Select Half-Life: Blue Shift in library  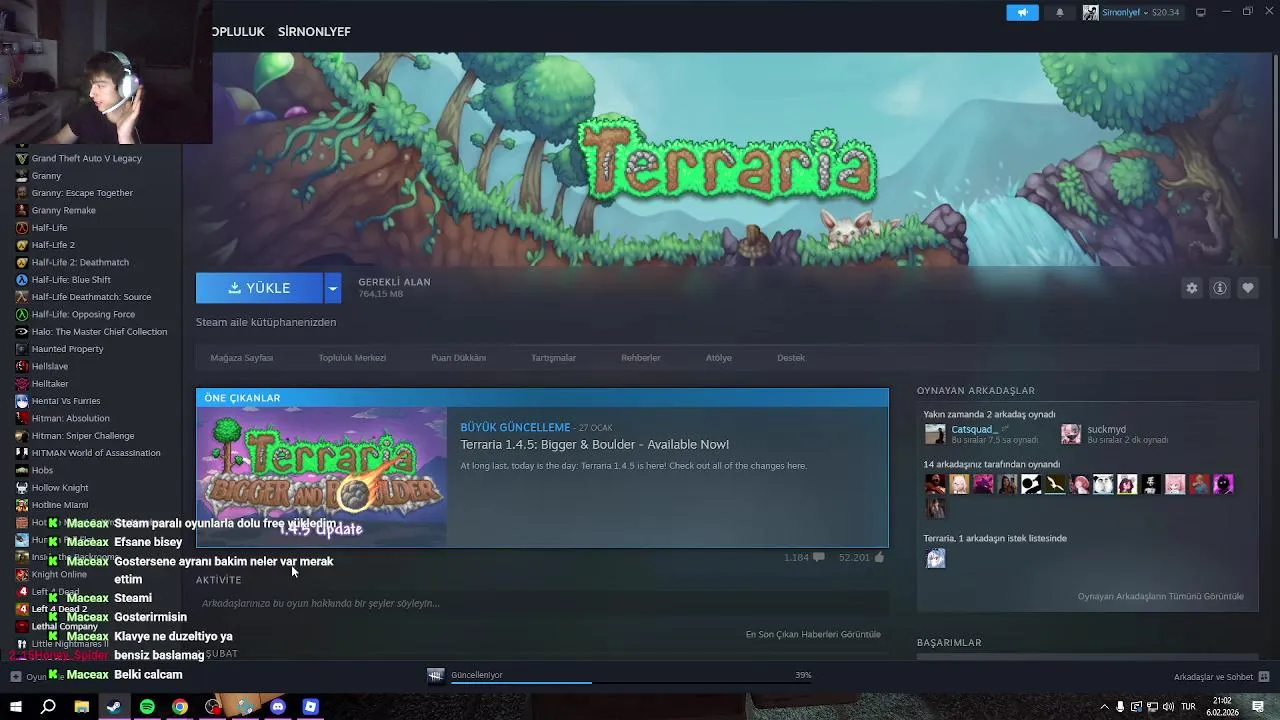click(x=71, y=280)
